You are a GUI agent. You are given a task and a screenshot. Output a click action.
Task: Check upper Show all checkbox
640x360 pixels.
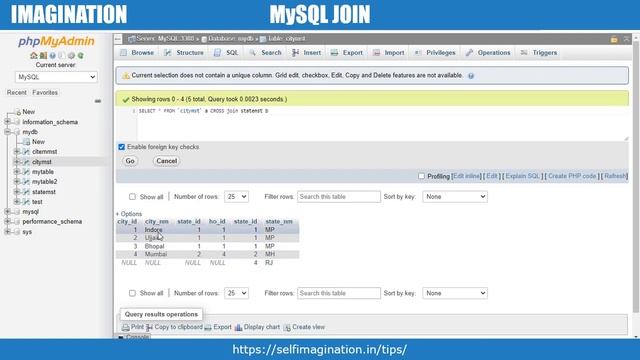[132, 197]
